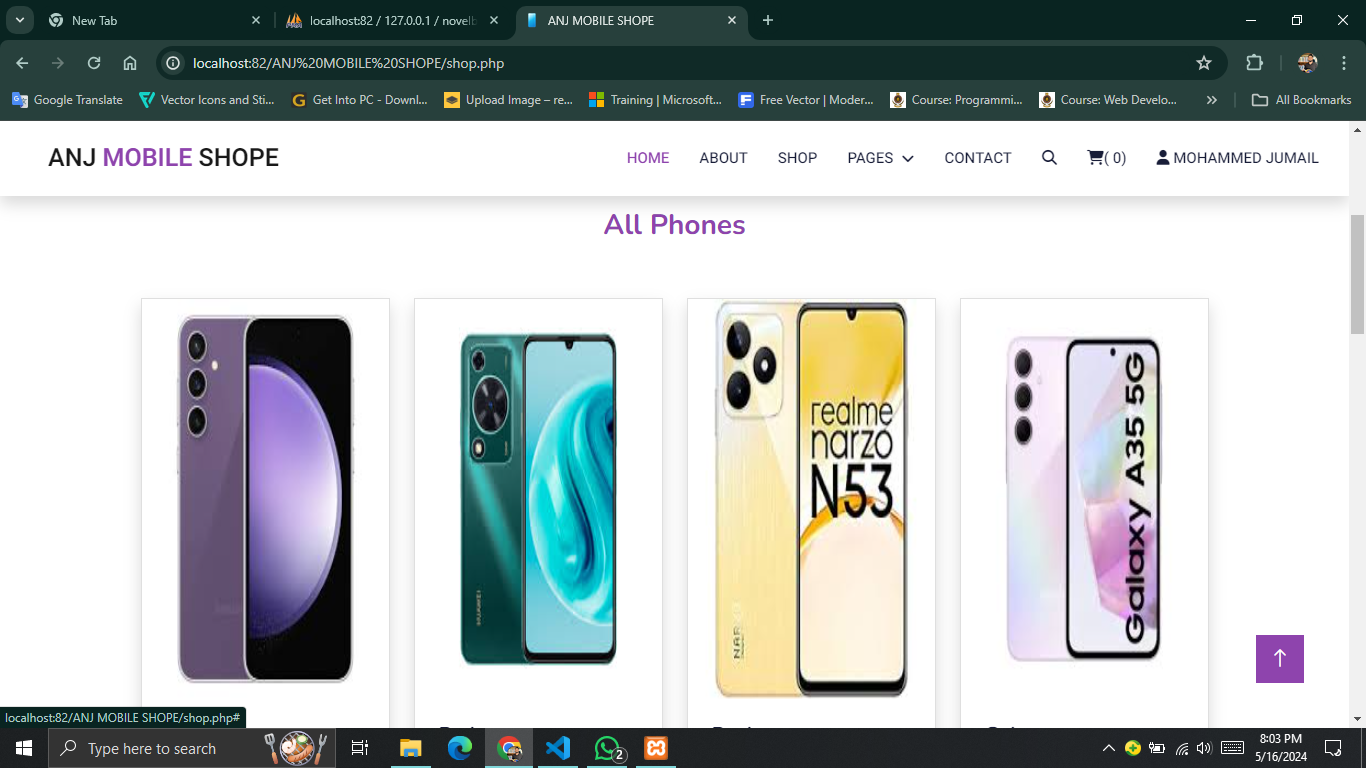
Task: Open the notifications center icon
Action: pyautogui.click(x=1333, y=748)
